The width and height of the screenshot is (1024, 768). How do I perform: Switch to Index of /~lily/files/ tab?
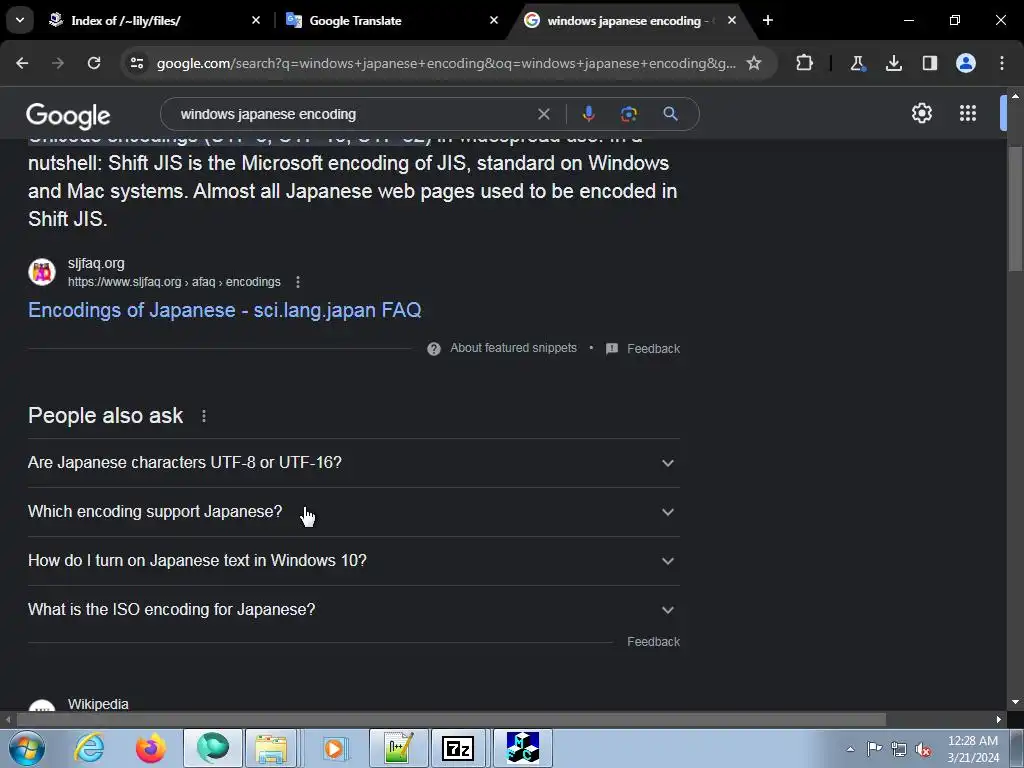(x=125, y=20)
